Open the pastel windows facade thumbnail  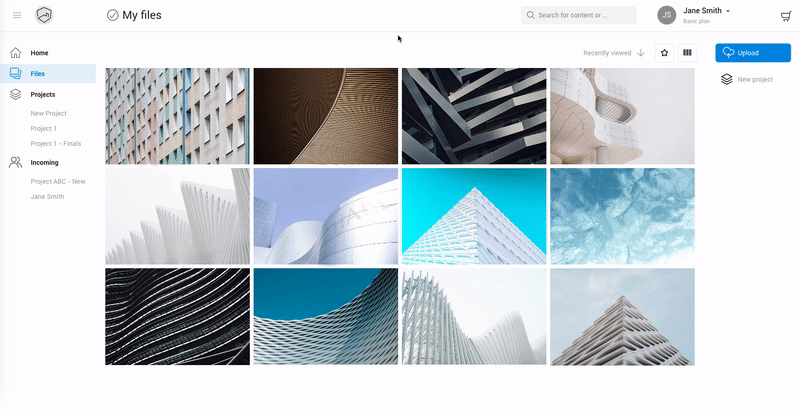pos(178,116)
